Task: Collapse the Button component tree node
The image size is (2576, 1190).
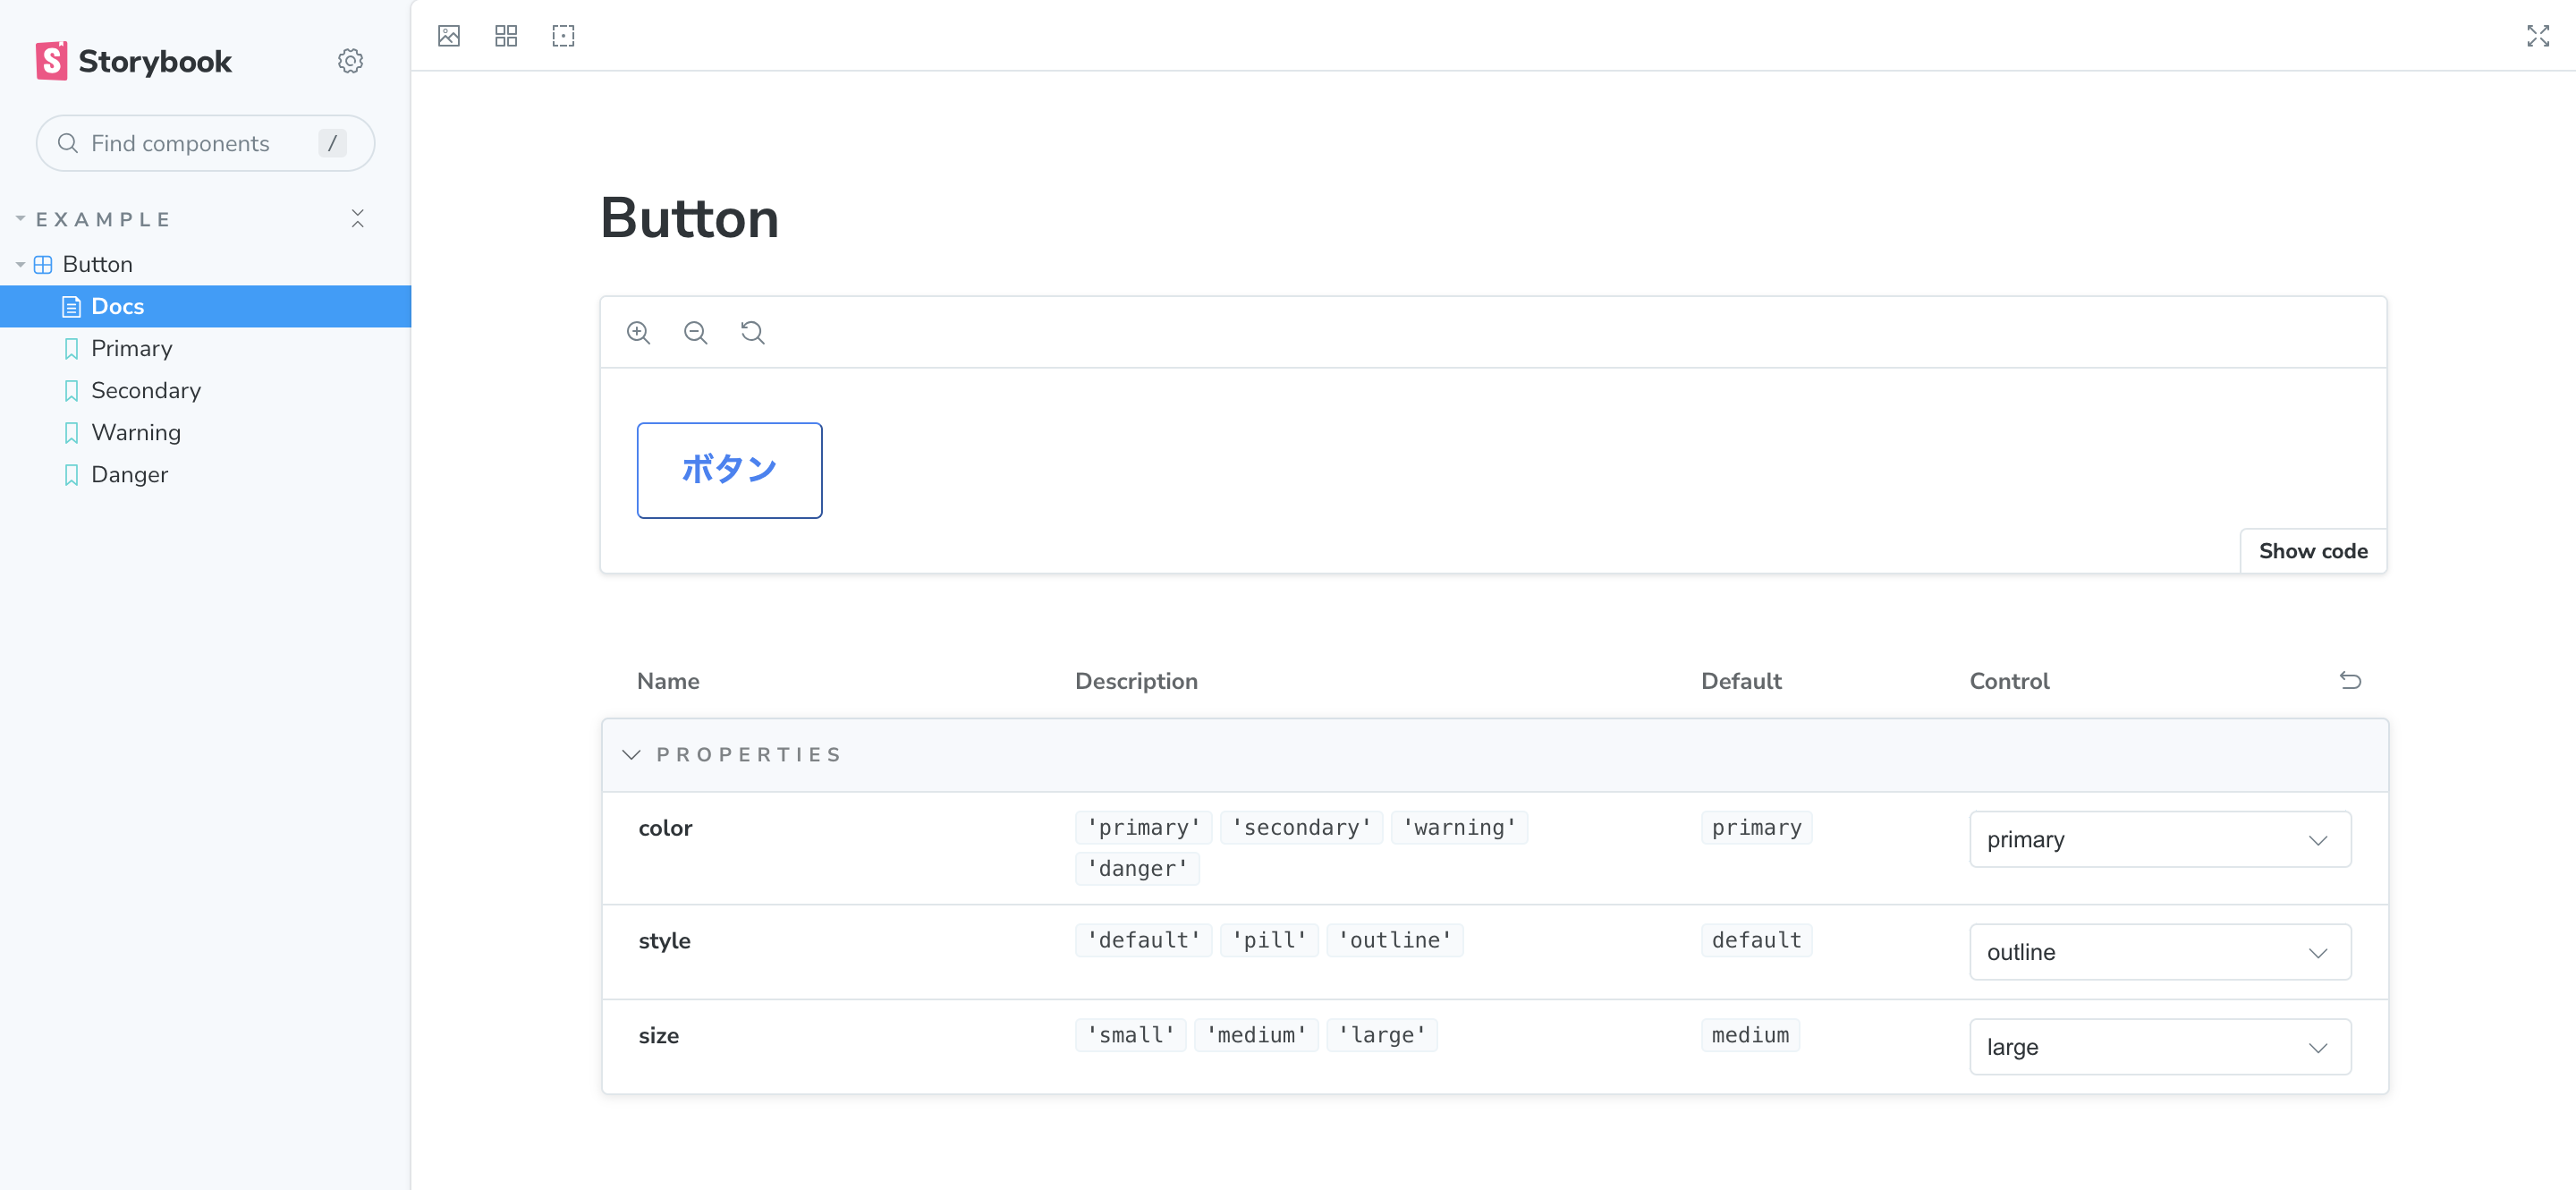Action: click(96, 264)
